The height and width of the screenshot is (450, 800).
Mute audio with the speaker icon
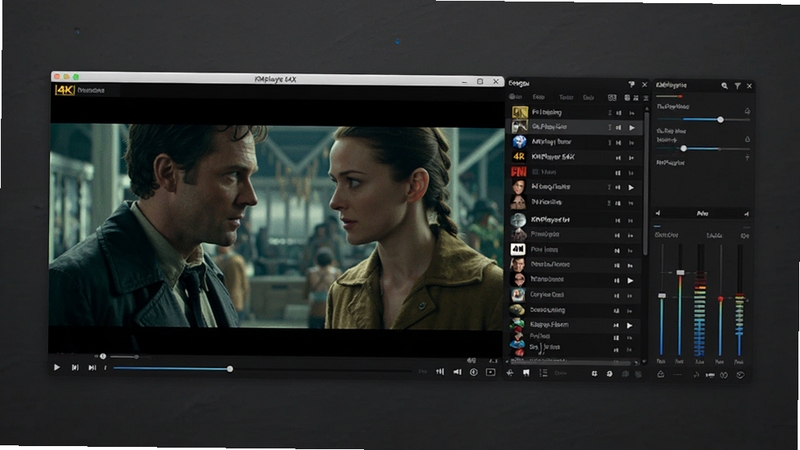coord(457,372)
